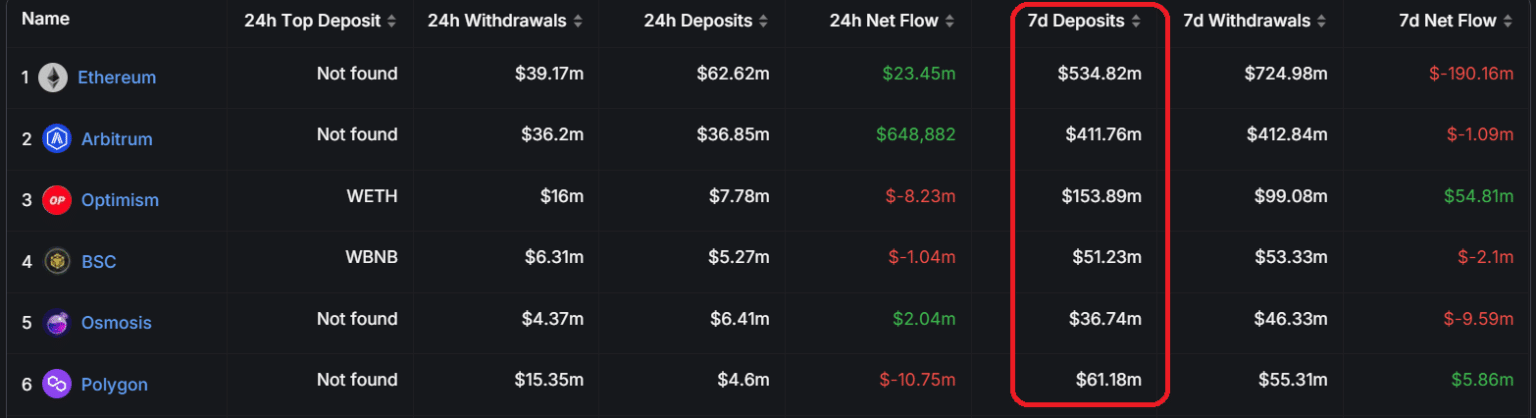Click the Osmosis chain logo icon

click(57, 323)
